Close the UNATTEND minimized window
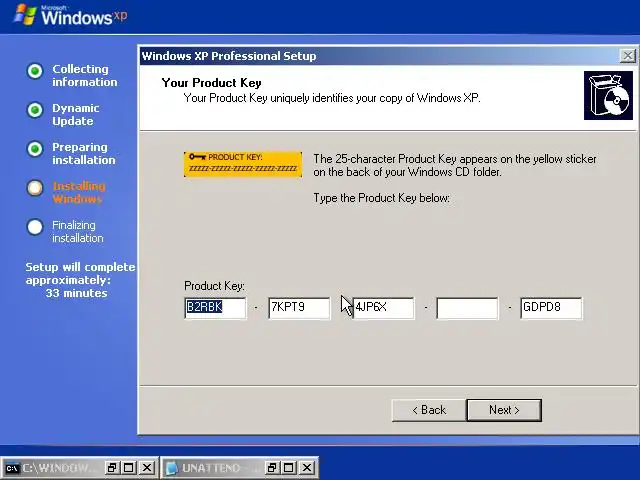The height and width of the screenshot is (480, 640). [307, 467]
